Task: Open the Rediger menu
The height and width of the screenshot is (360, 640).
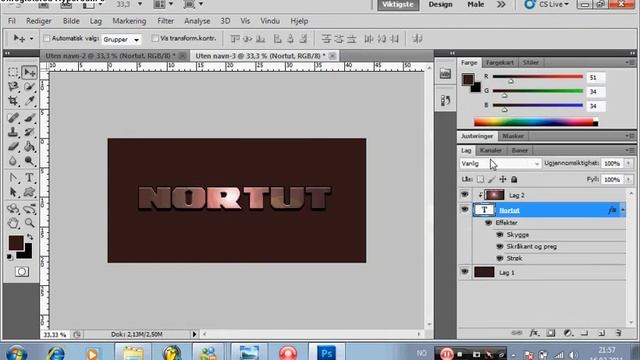Action: [x=39, y=21]
